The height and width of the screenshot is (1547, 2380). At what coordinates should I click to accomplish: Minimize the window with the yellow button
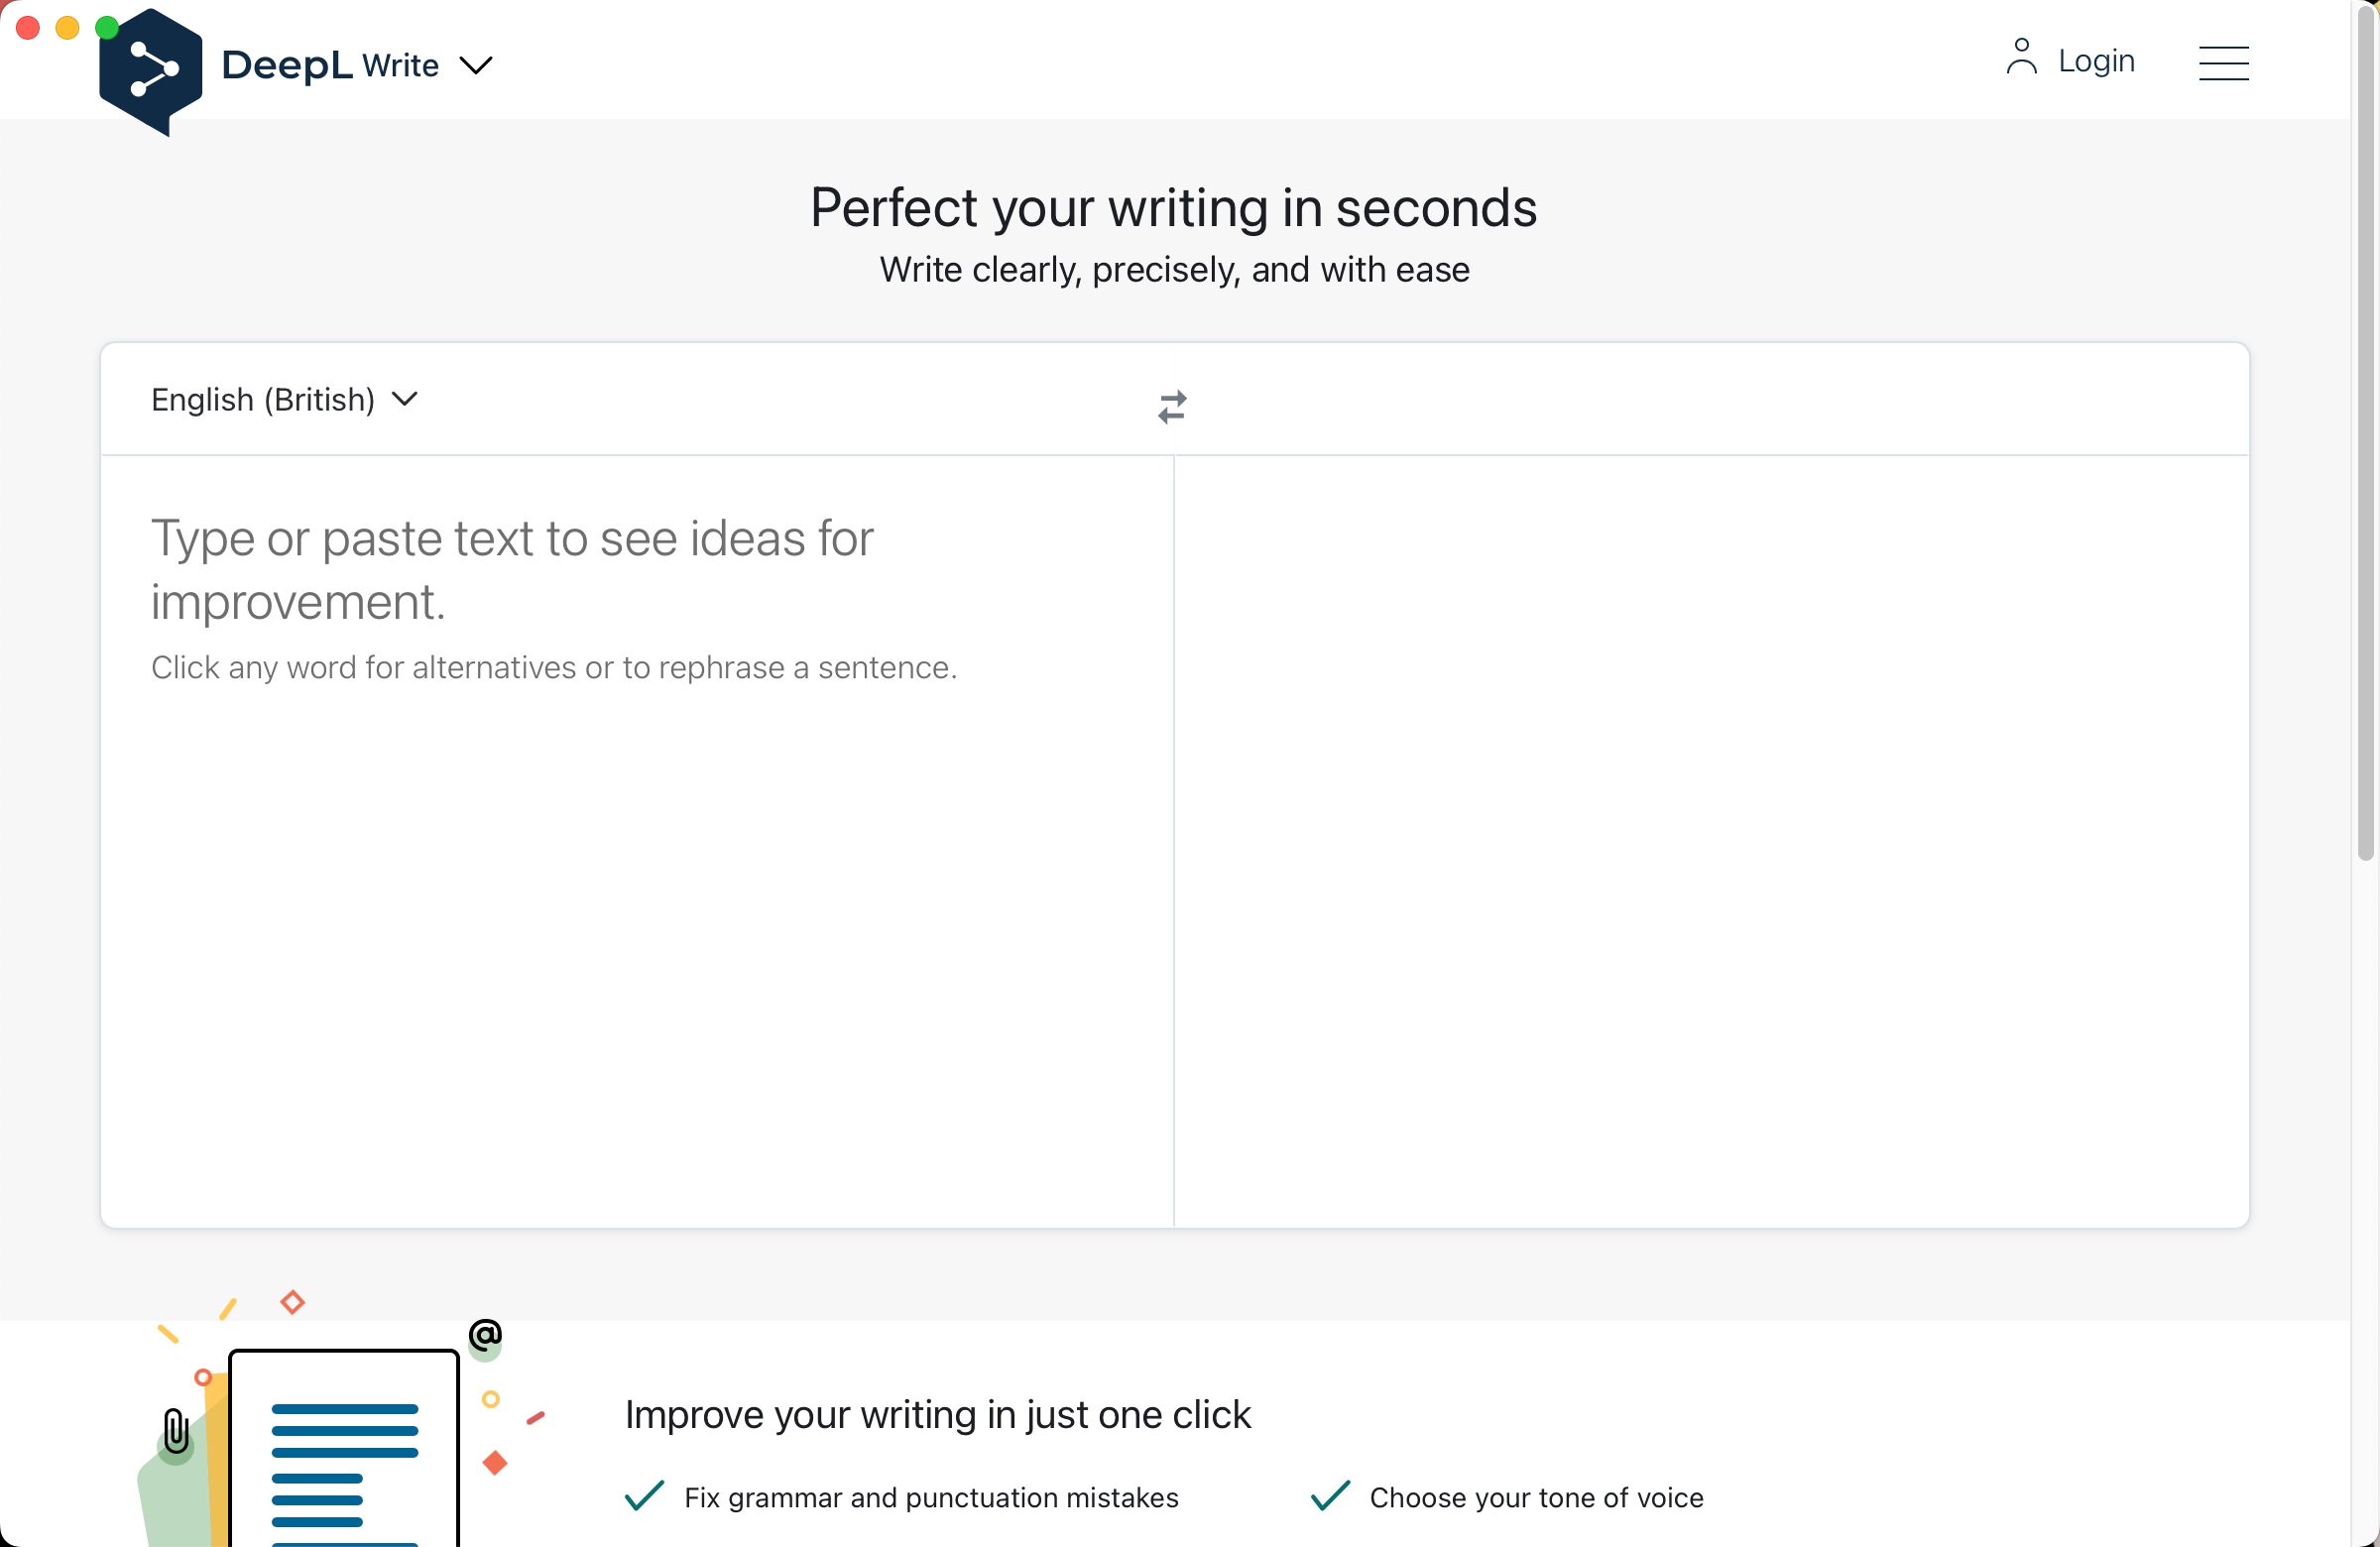click(x=67, y=28)
